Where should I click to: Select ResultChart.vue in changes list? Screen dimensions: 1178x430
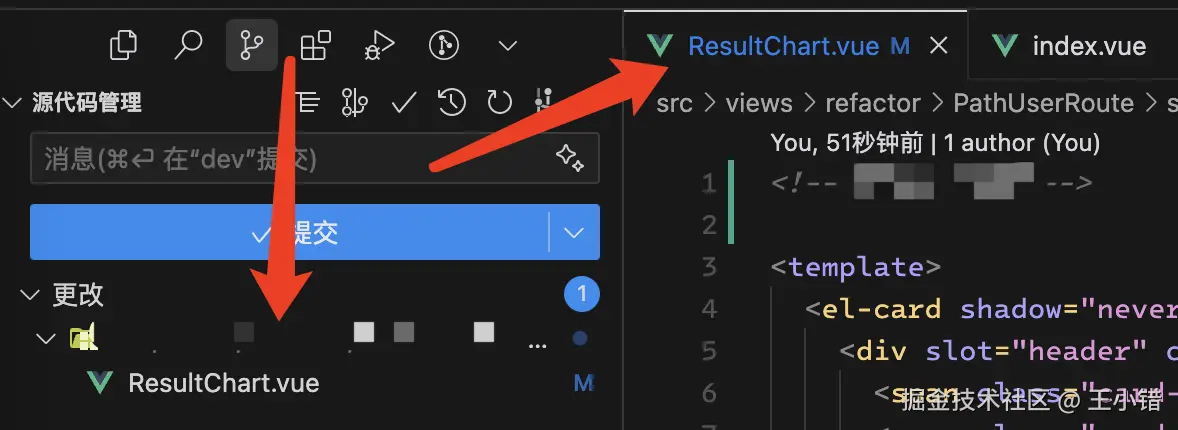pyautogui.click(x=223, y=383)
